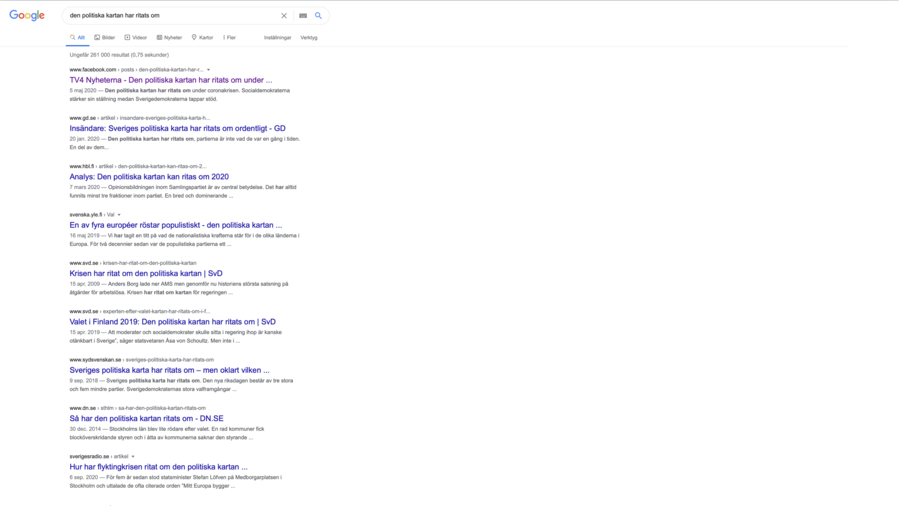Expand the dropdown arrow beside svenska.yle.fi
The image size is (899, 506).
pyautogui.click(x=119, y=215)
